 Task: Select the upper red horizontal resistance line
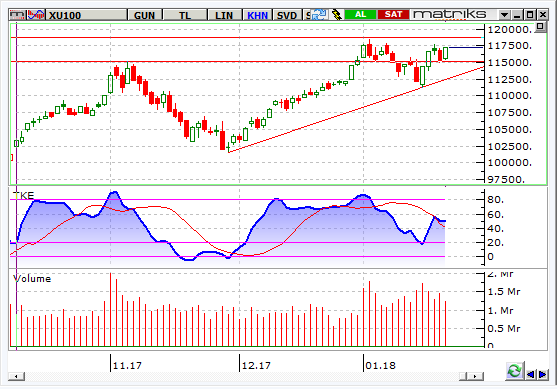pos(247,37)
